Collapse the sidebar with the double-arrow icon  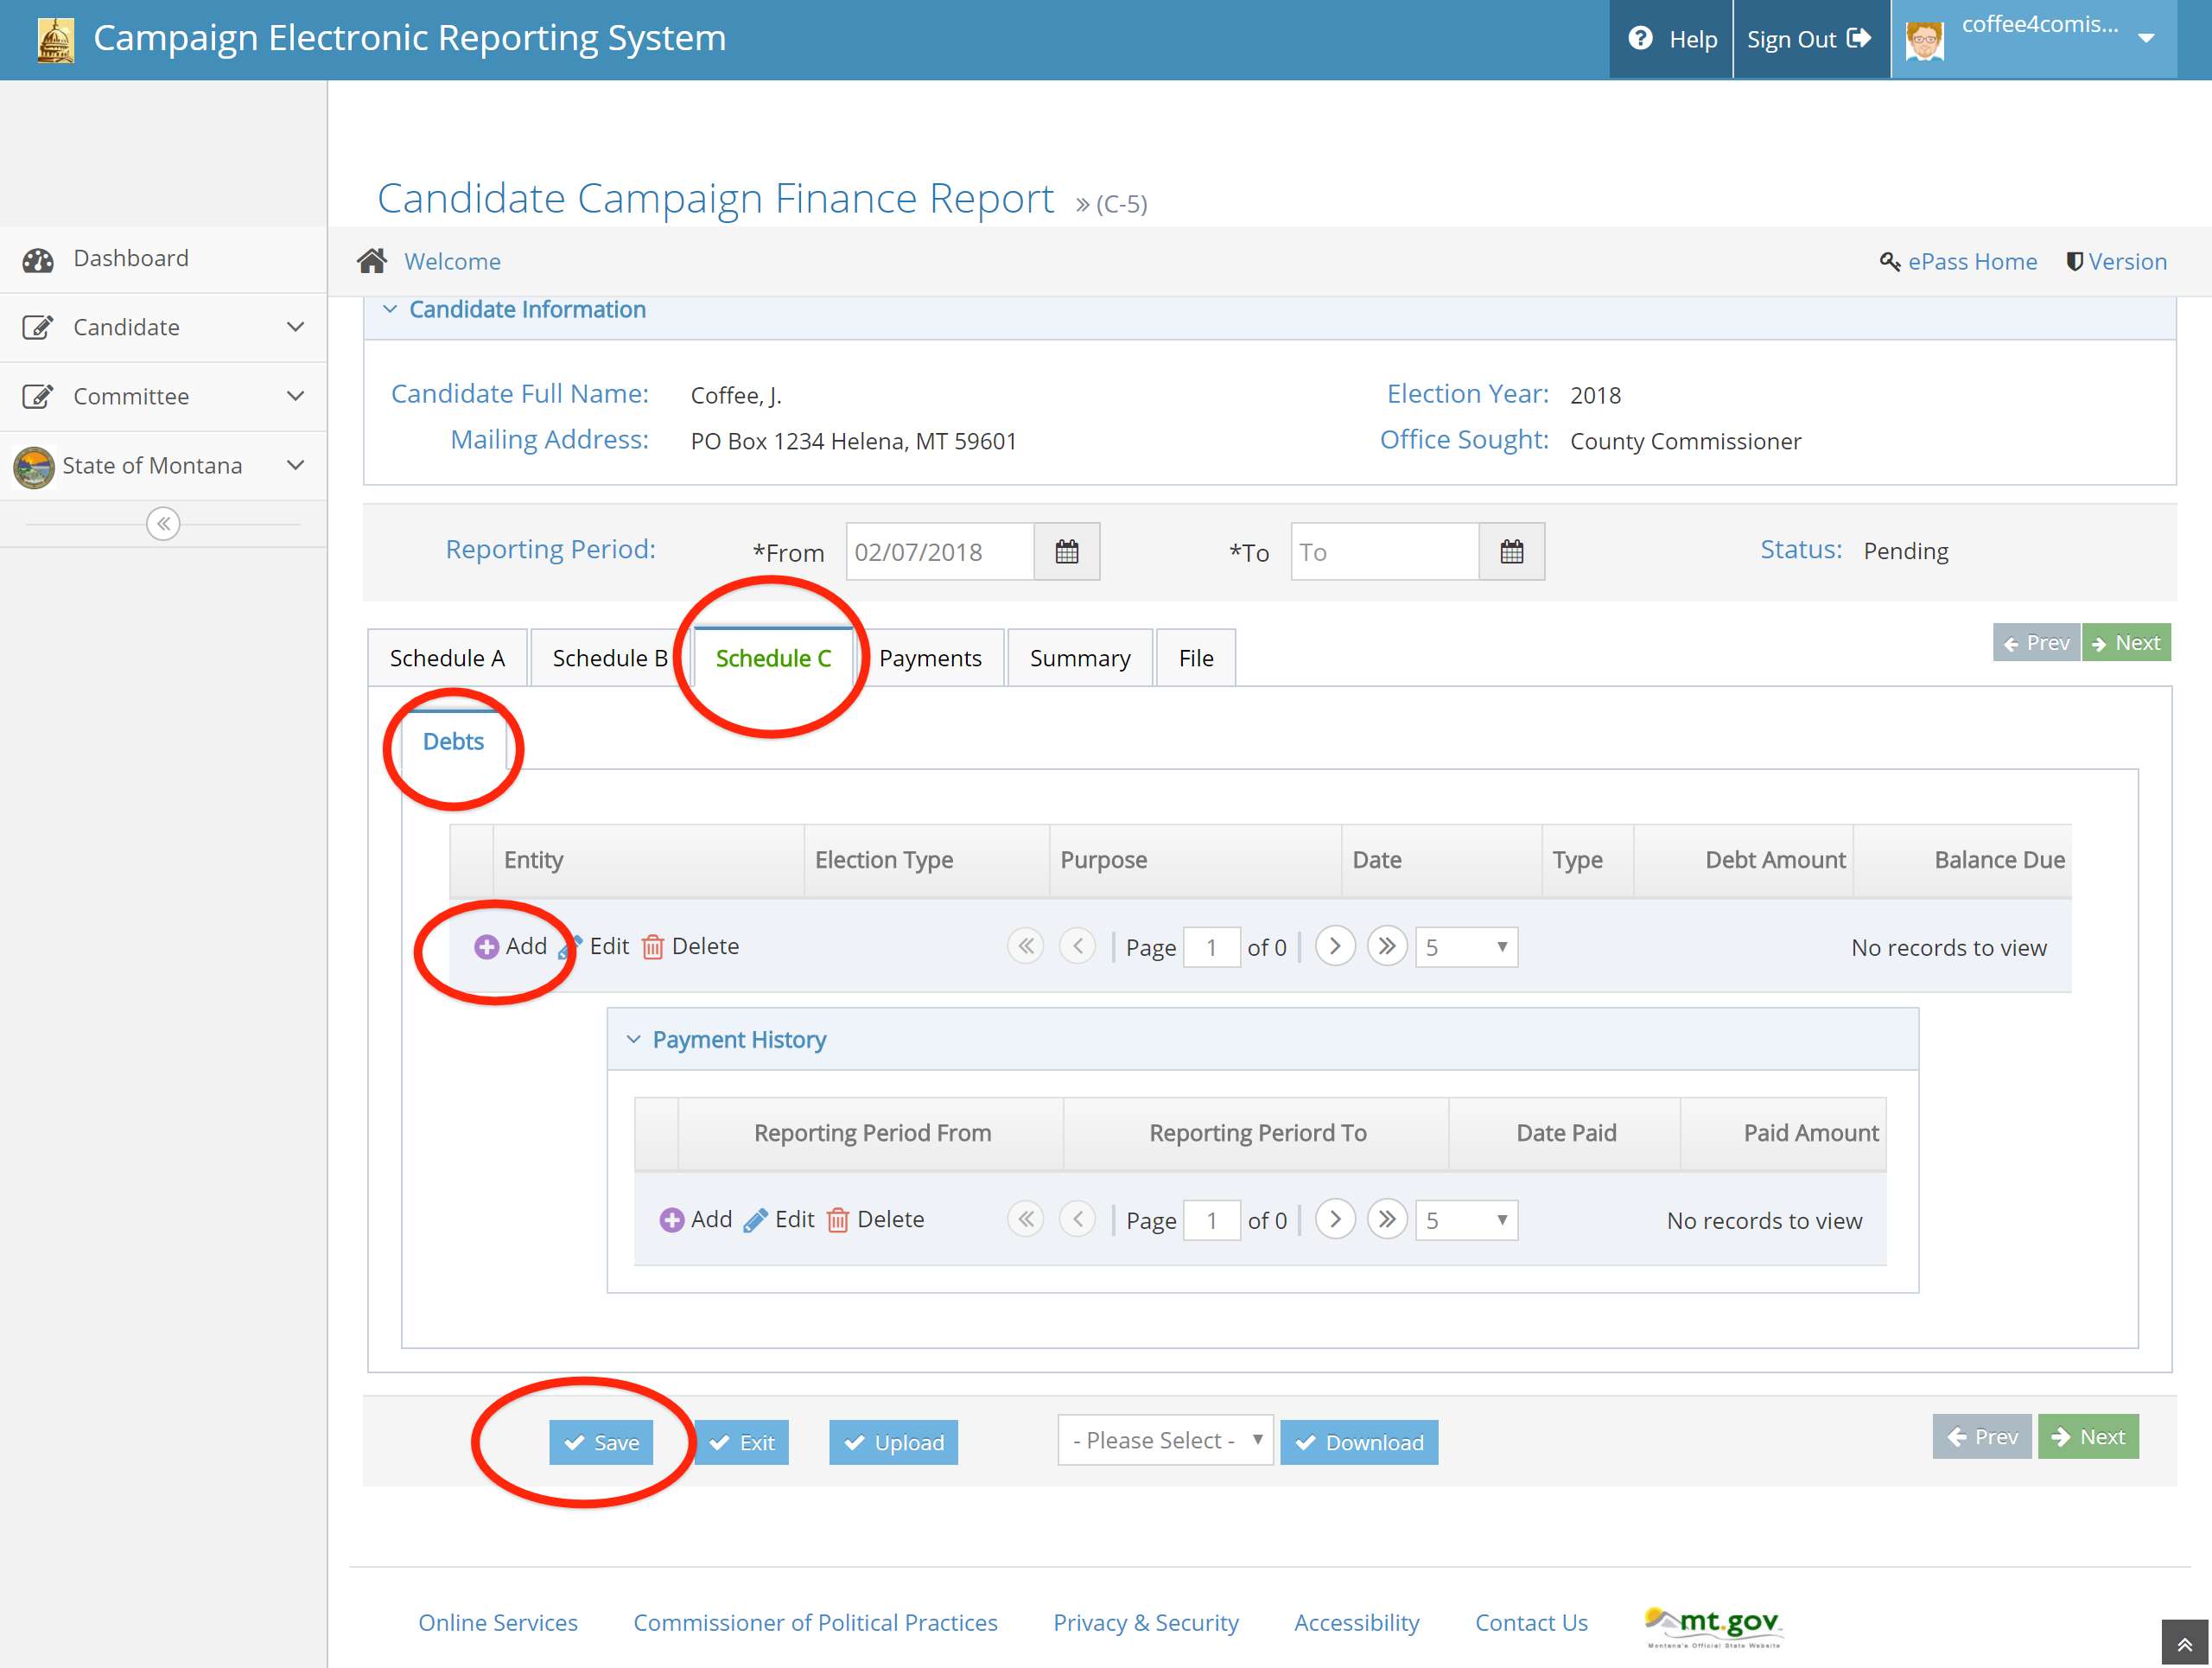coord(163,524)
